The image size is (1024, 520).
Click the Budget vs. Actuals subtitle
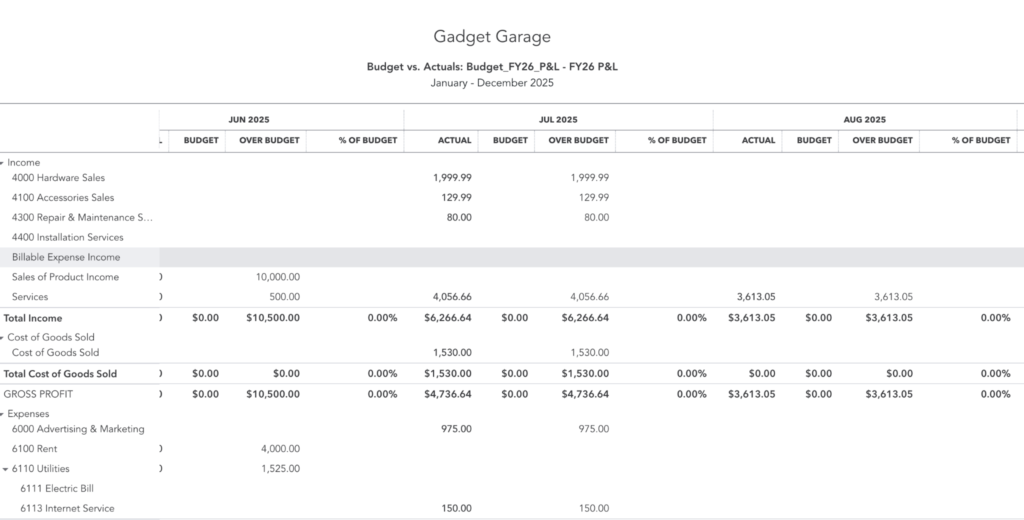point(492,67)
